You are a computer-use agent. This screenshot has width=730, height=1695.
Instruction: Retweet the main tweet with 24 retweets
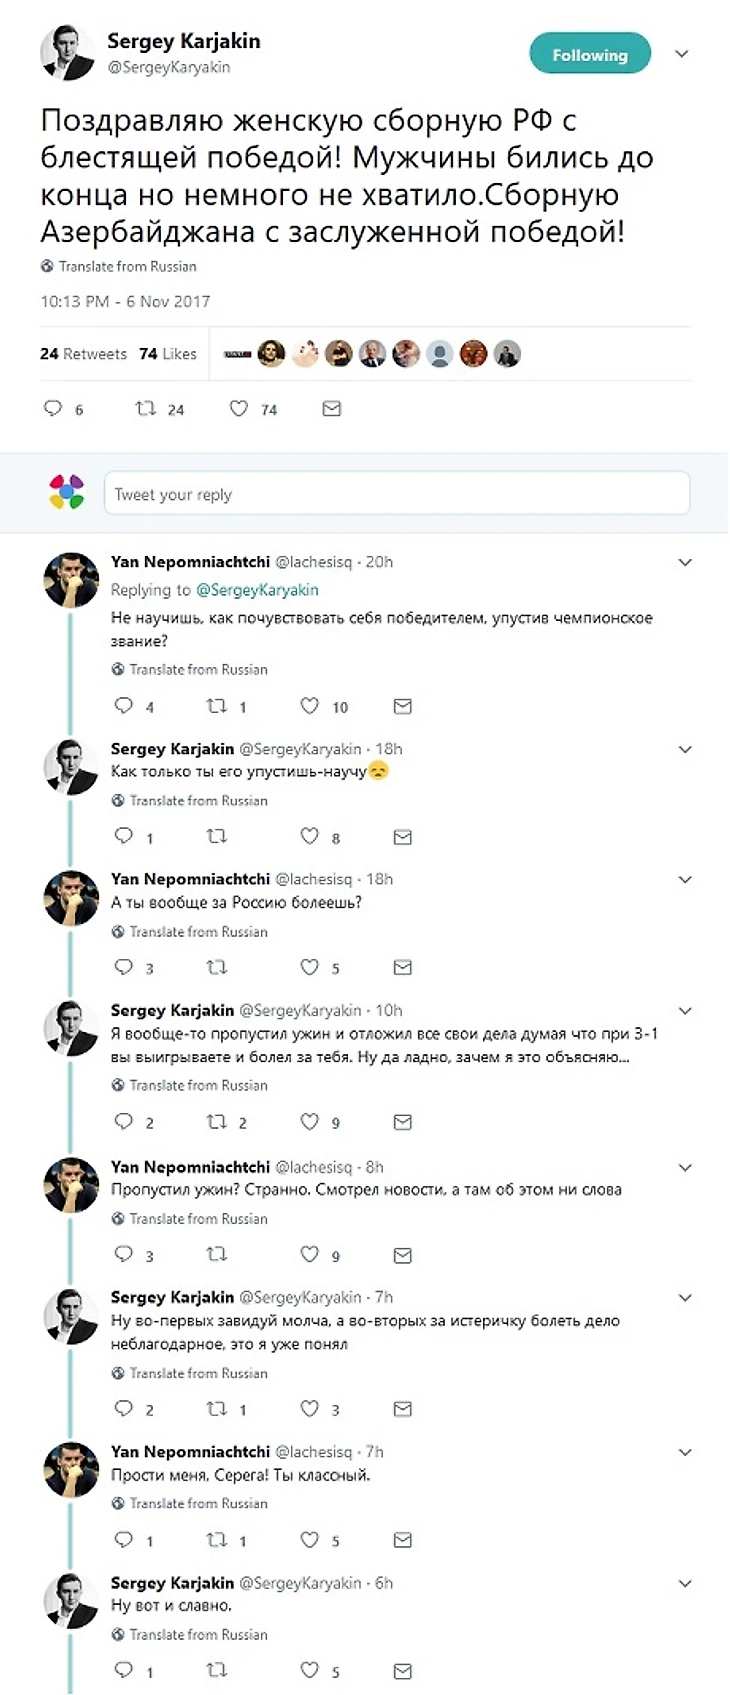(x=146, y=408)
